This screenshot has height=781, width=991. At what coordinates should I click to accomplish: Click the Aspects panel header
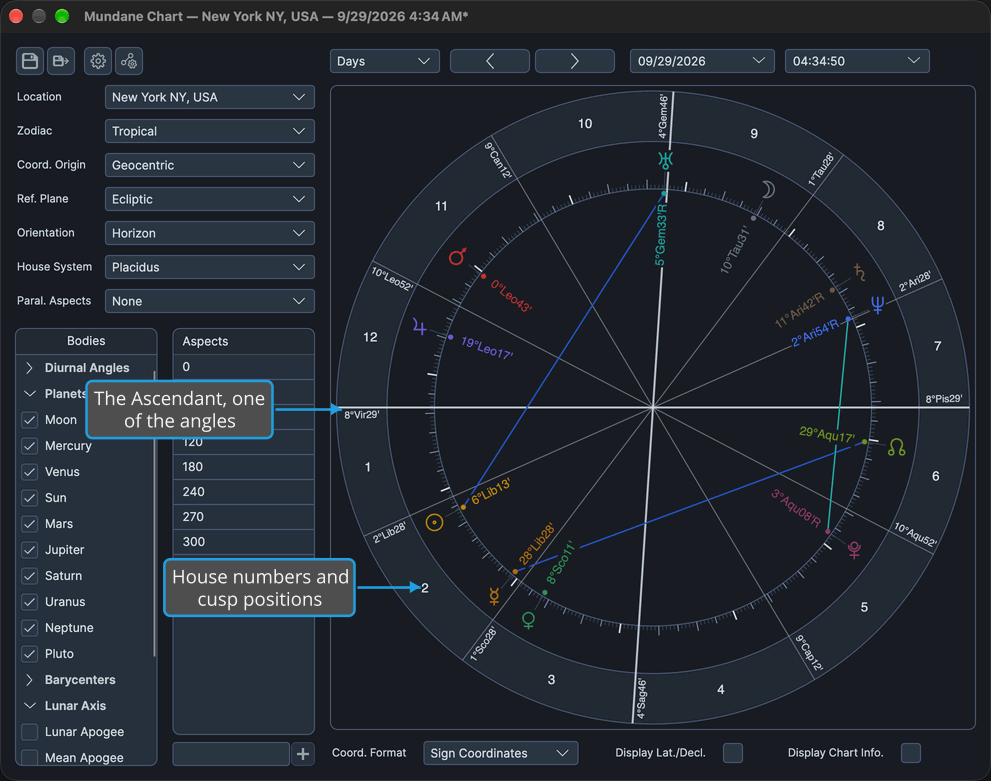point(244,341)
